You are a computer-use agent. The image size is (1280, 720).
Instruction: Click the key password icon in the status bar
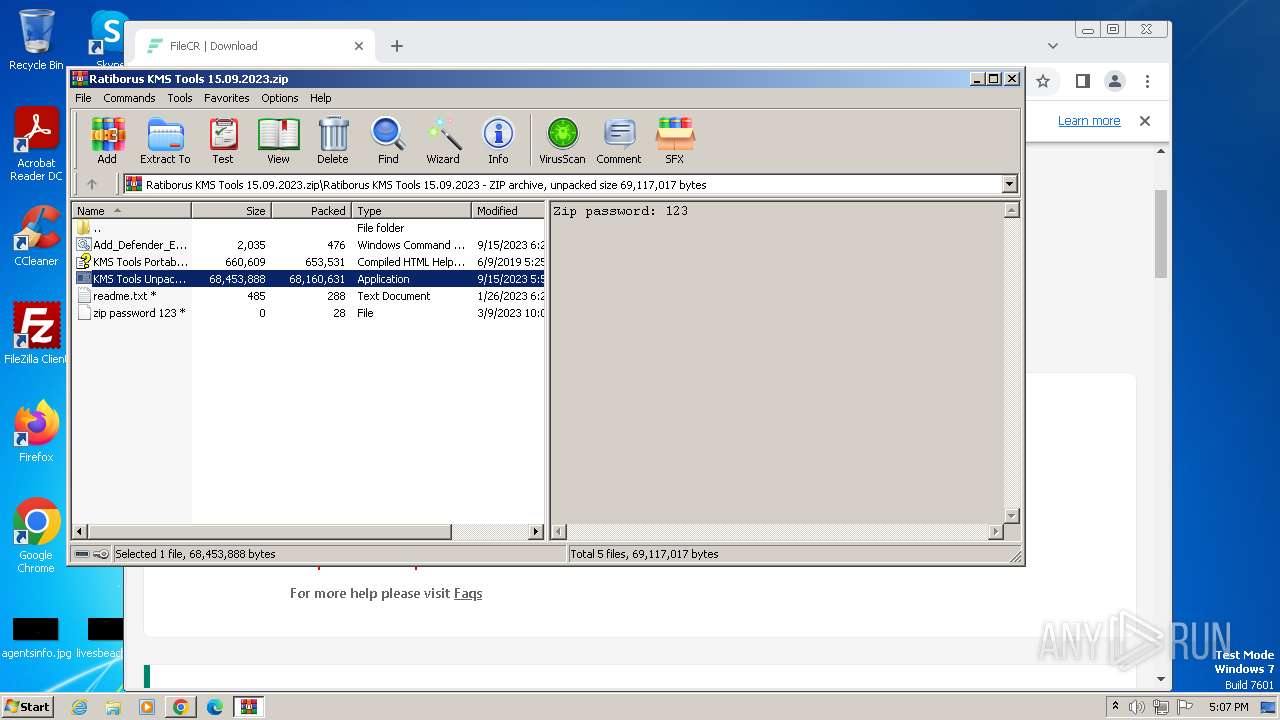point(100,554)
